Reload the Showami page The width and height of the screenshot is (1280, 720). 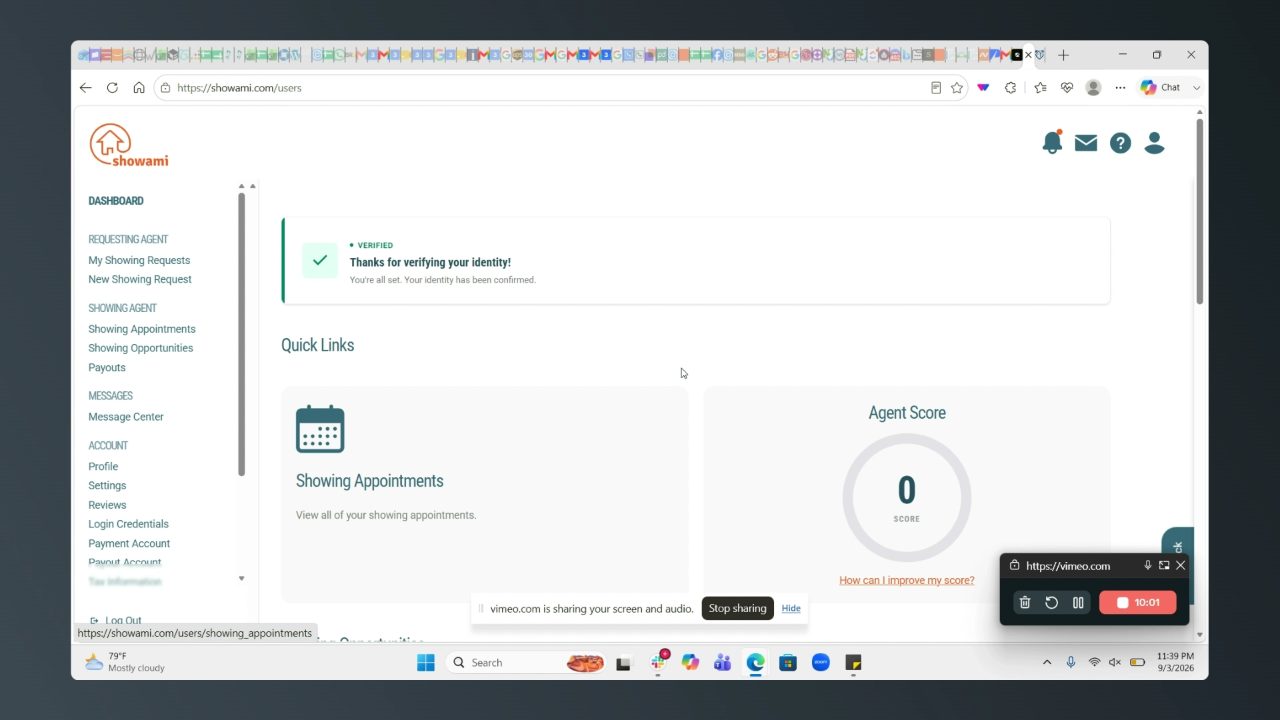(x=112, y=88)
